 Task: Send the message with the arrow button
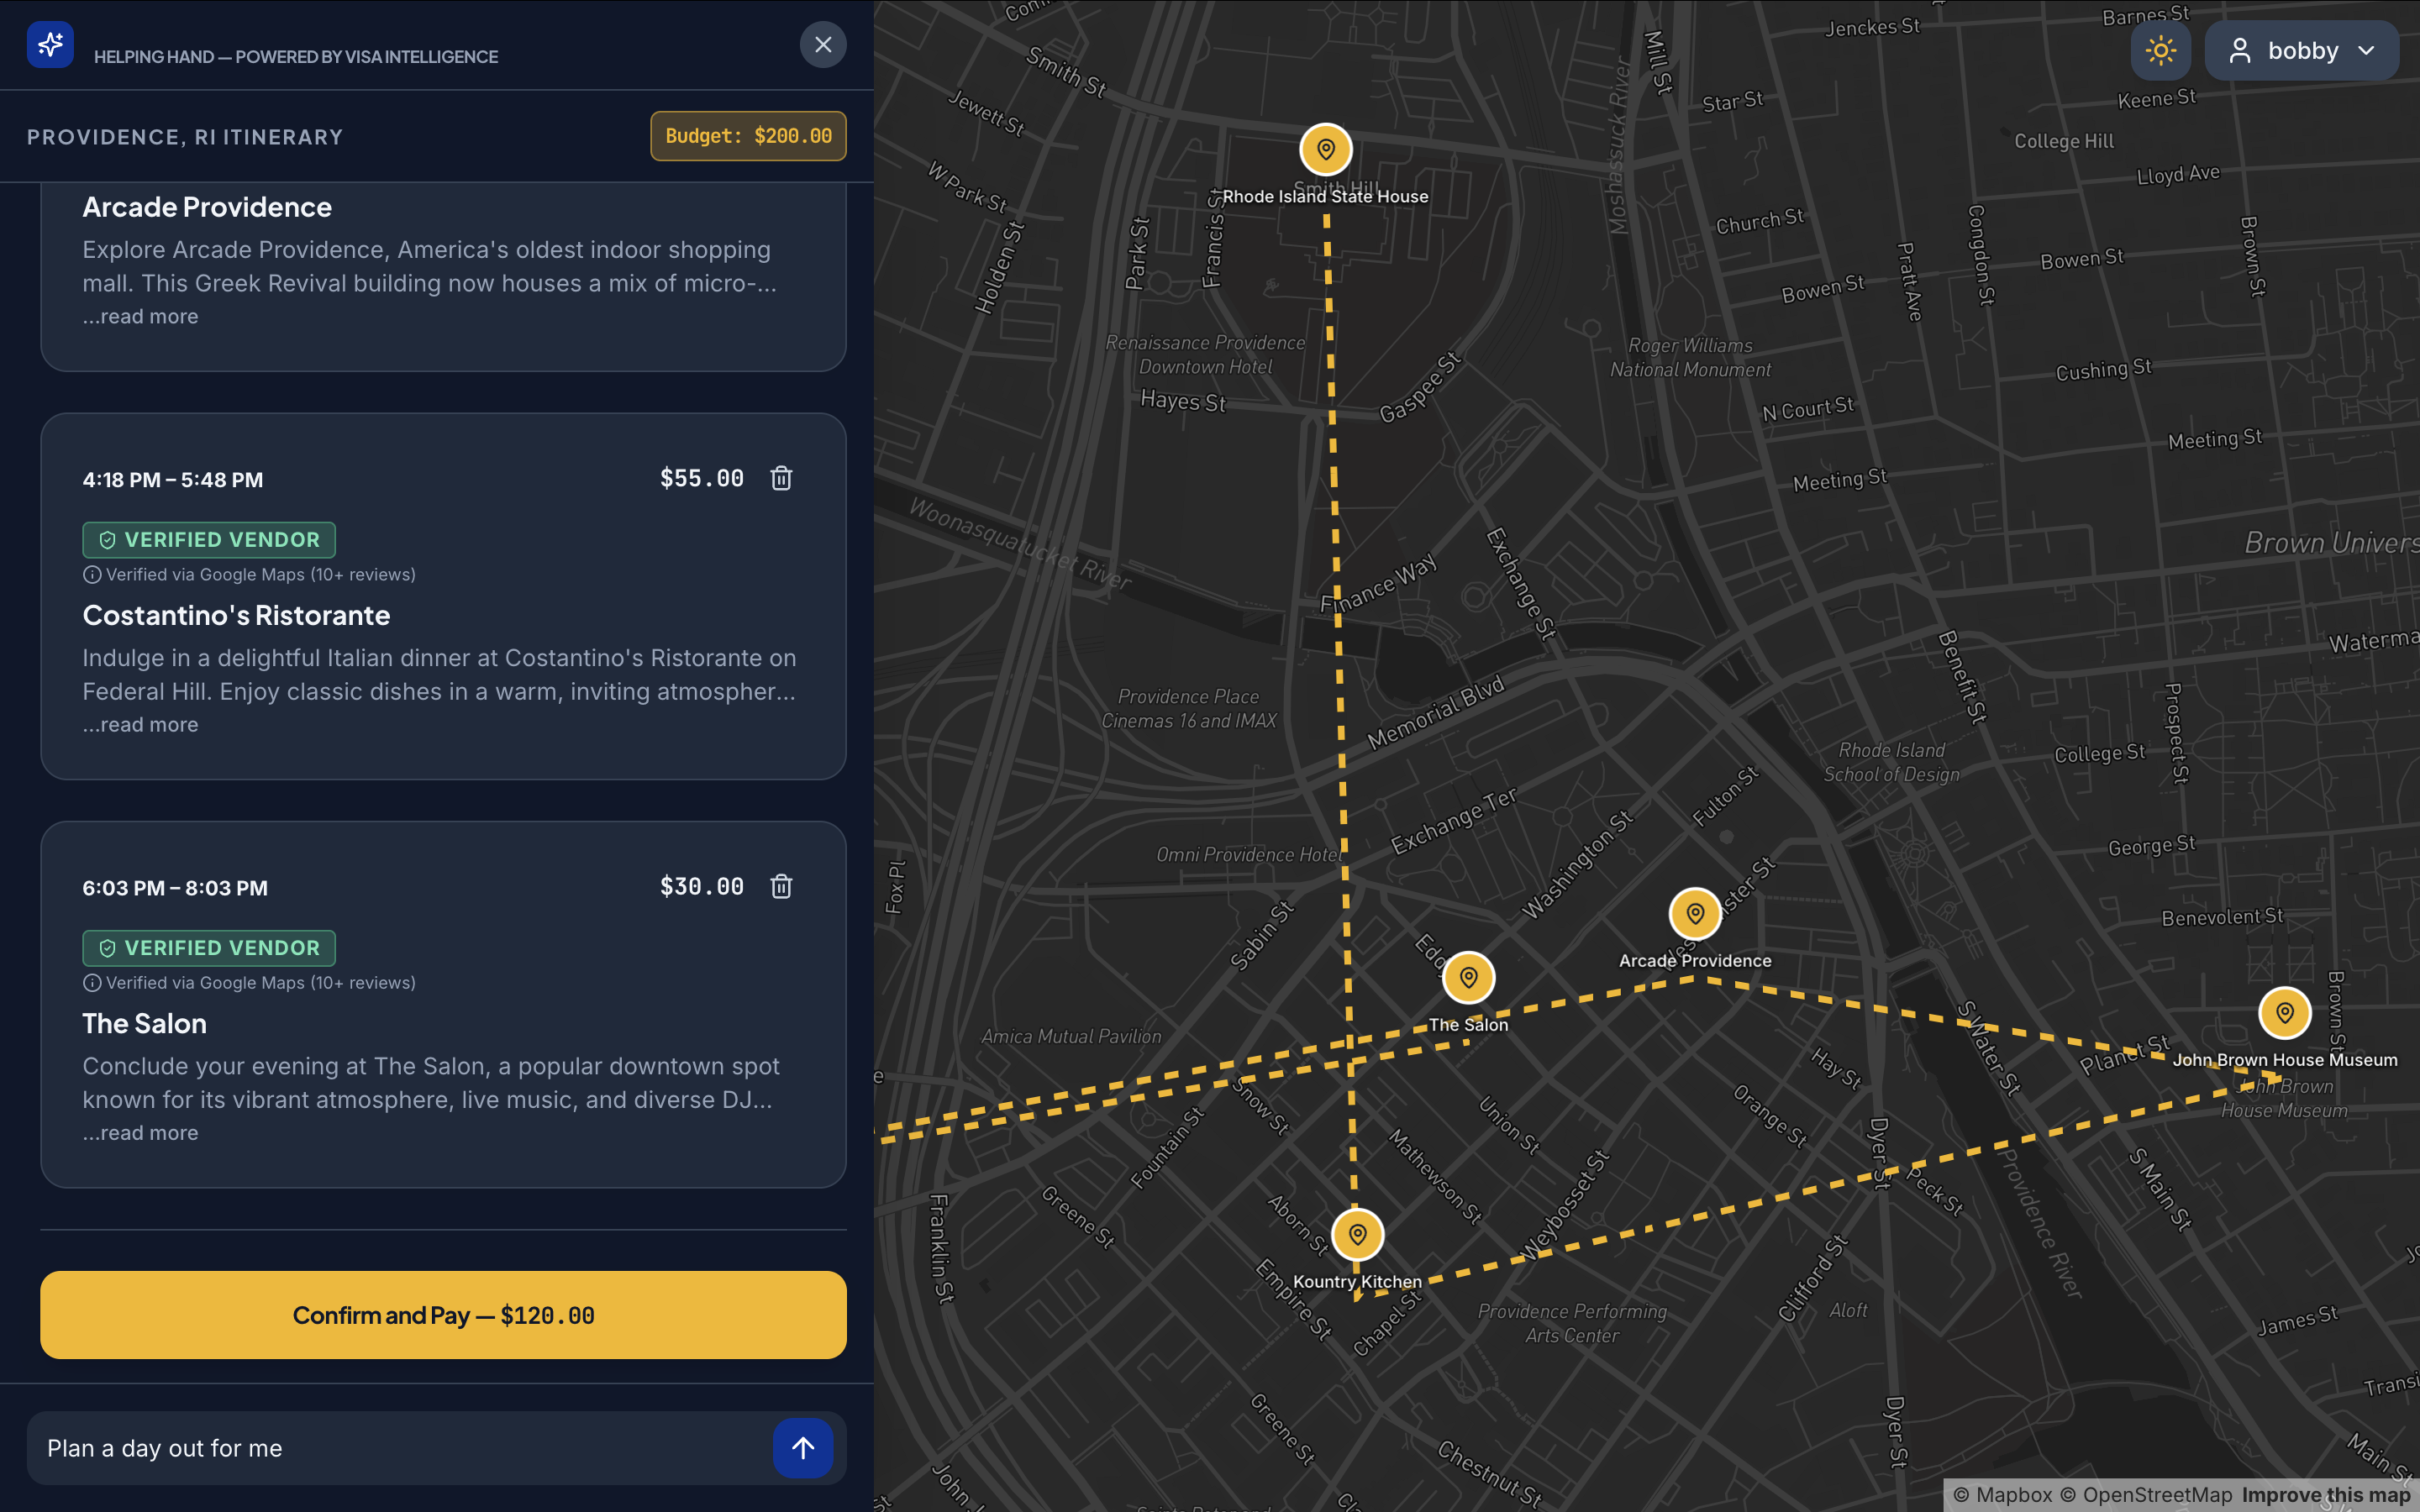(802, 1447)
